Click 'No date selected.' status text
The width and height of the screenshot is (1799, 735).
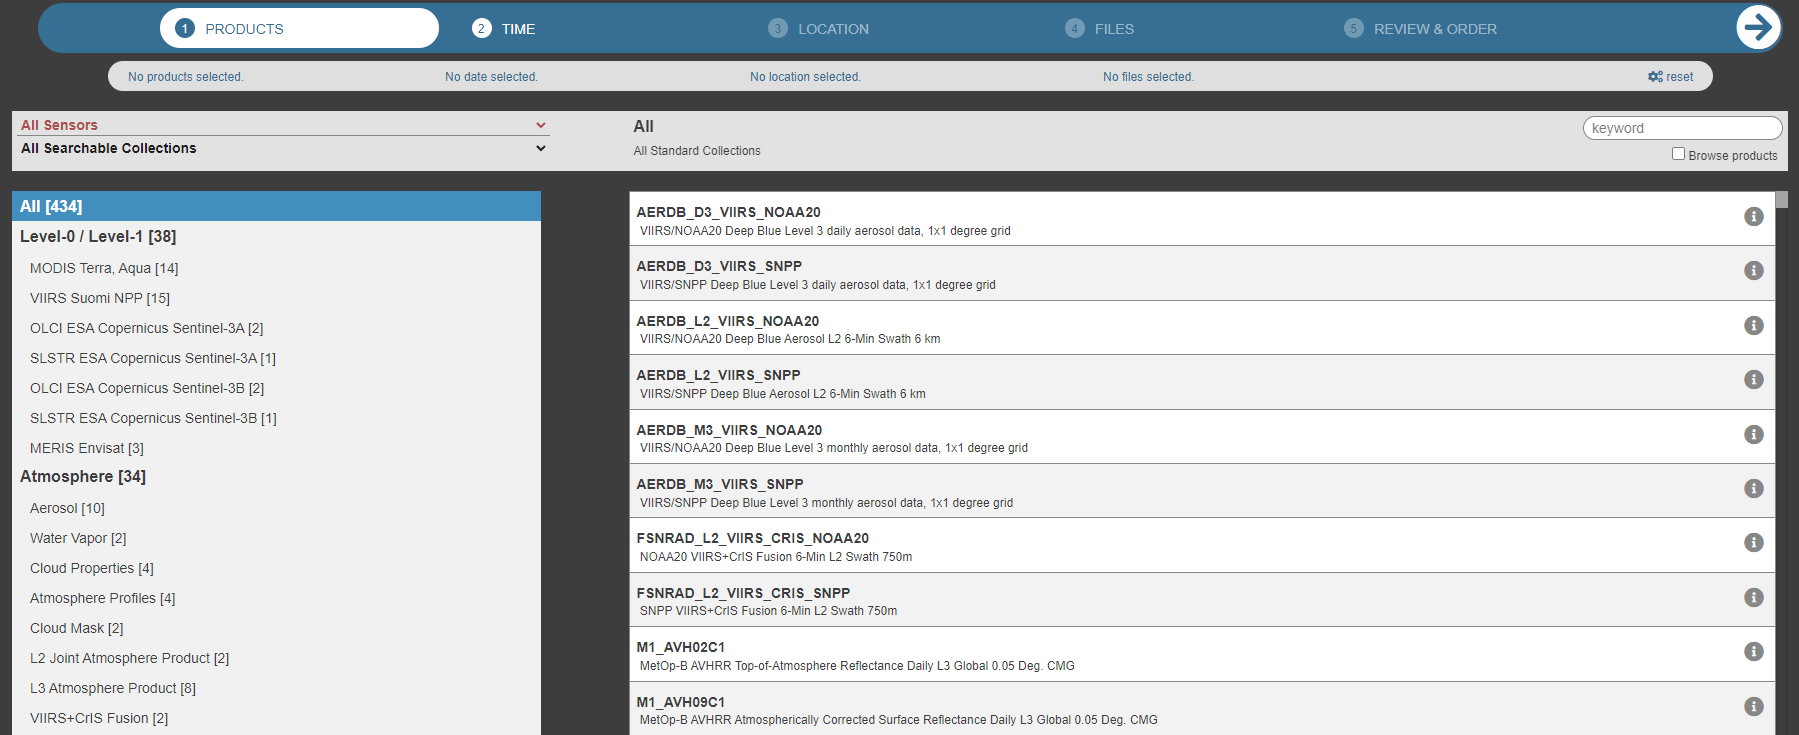[491, 77]
